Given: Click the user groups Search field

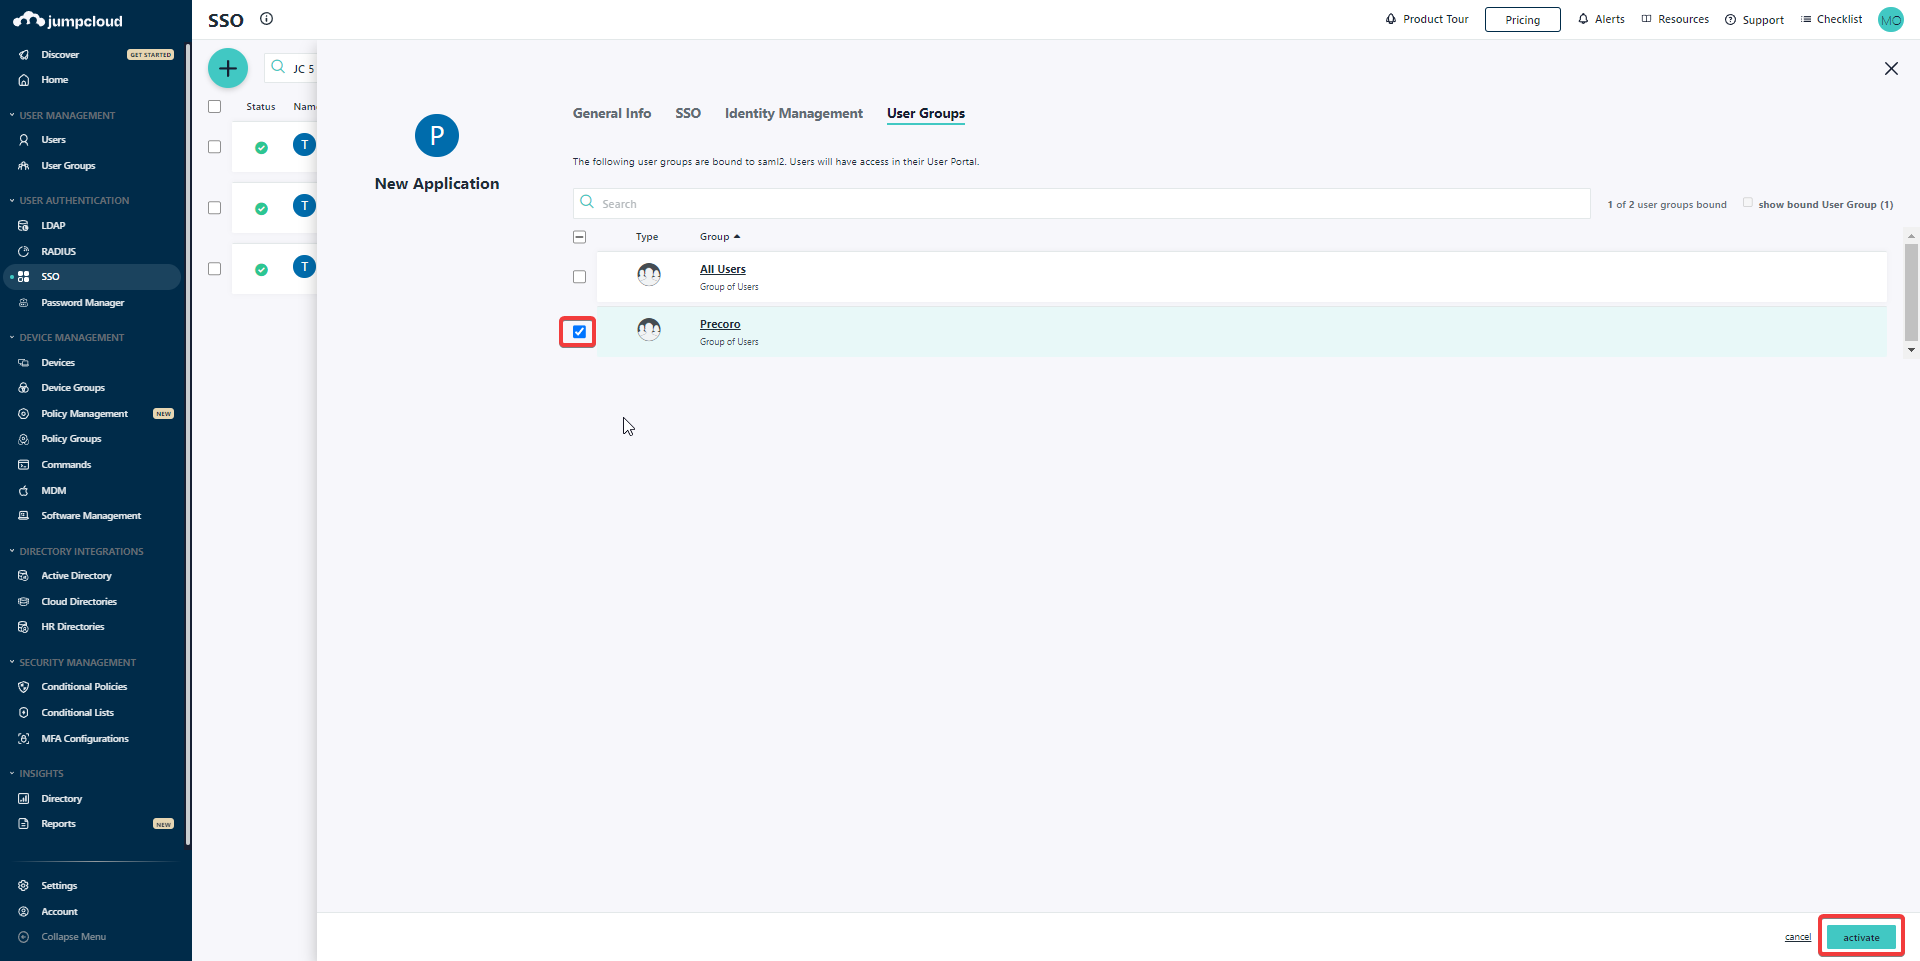Looking at the screenshot, I should point(1081,204).
